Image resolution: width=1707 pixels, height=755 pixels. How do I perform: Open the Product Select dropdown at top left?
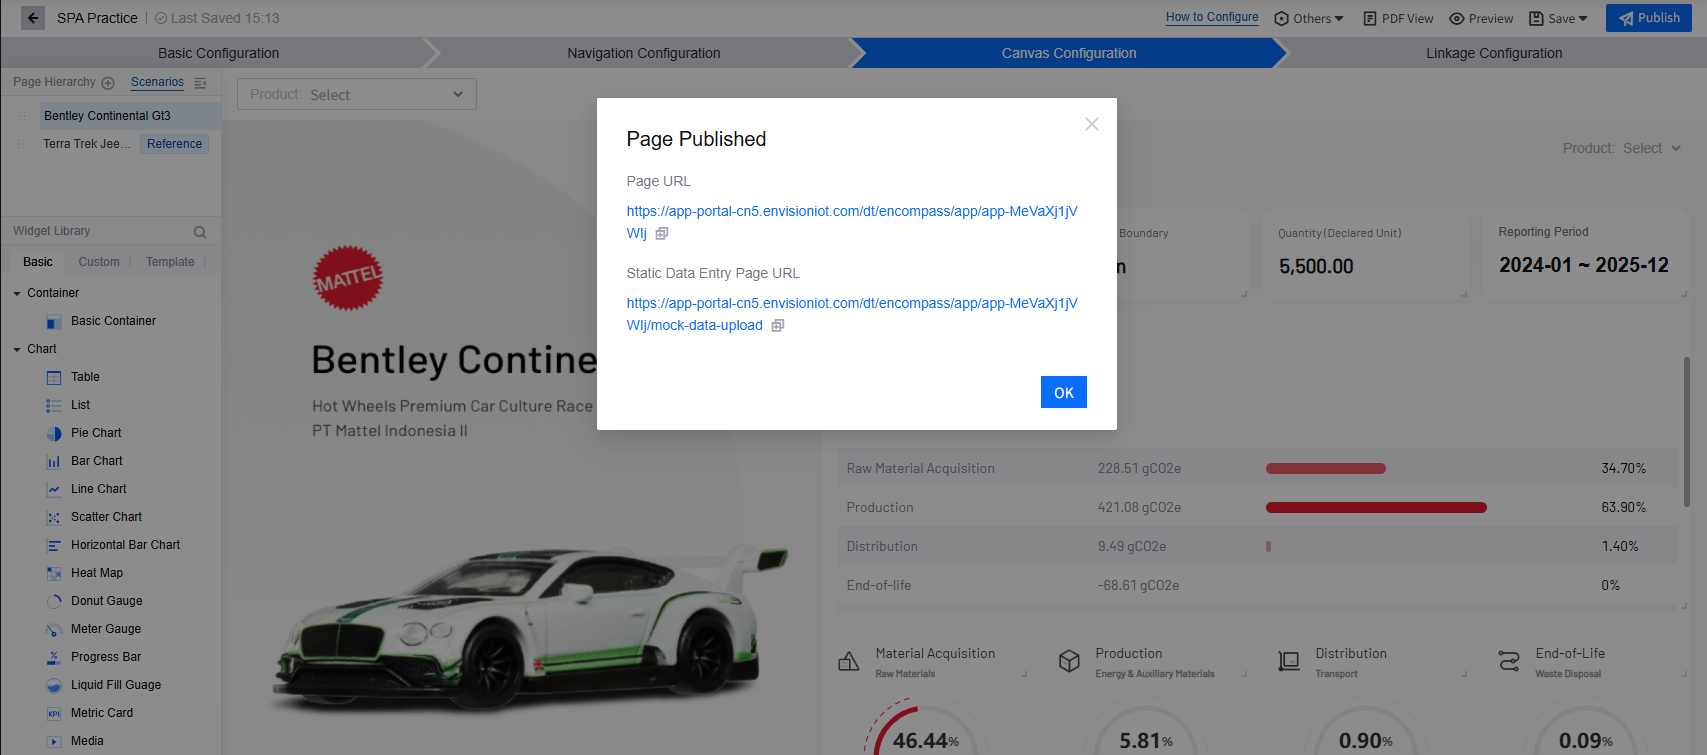coord(356,94)
